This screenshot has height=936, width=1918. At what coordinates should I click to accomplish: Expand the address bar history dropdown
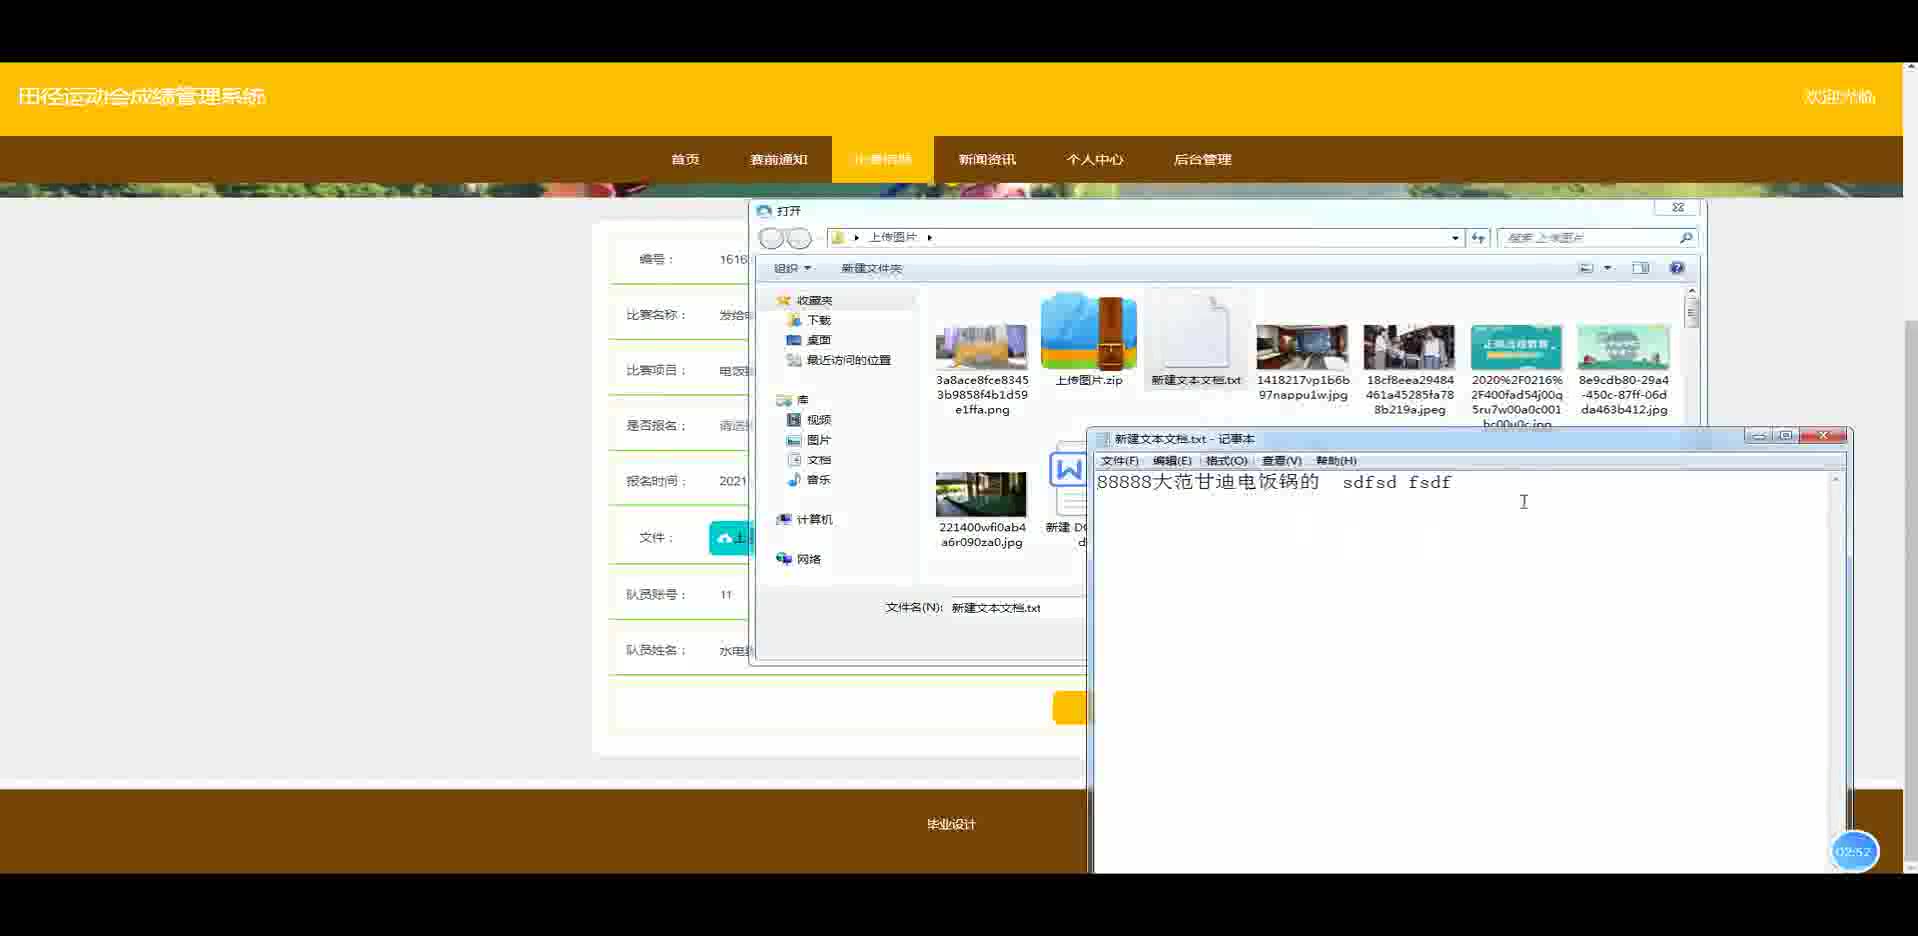pyautogui.click(x=1455, y=238)
